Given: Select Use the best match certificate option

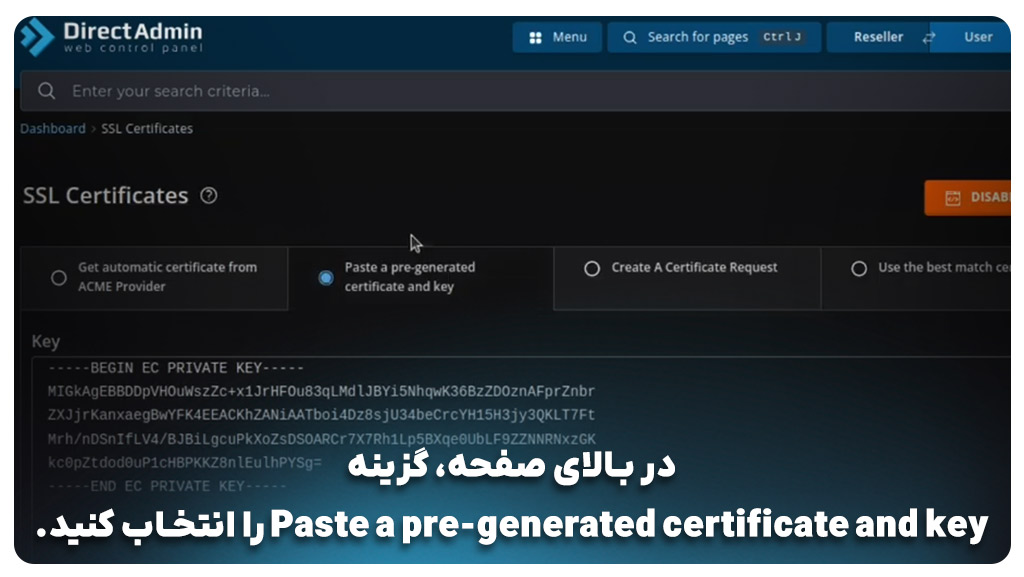Looking at the screenshot, I should [859, 268].
